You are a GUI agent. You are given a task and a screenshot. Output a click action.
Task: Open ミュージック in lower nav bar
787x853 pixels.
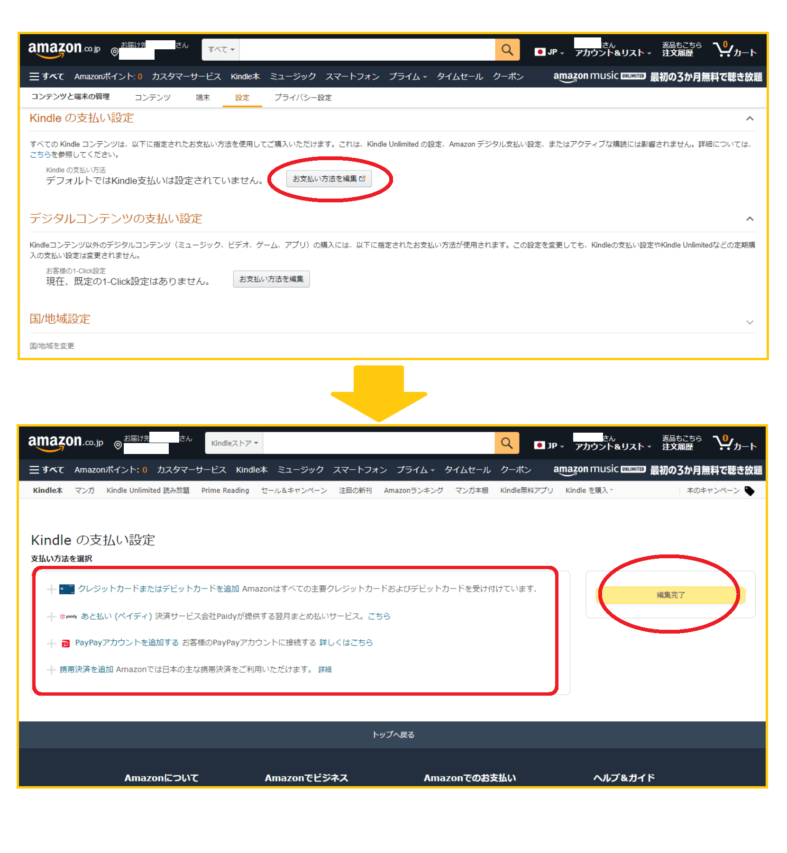coord(300,470)
